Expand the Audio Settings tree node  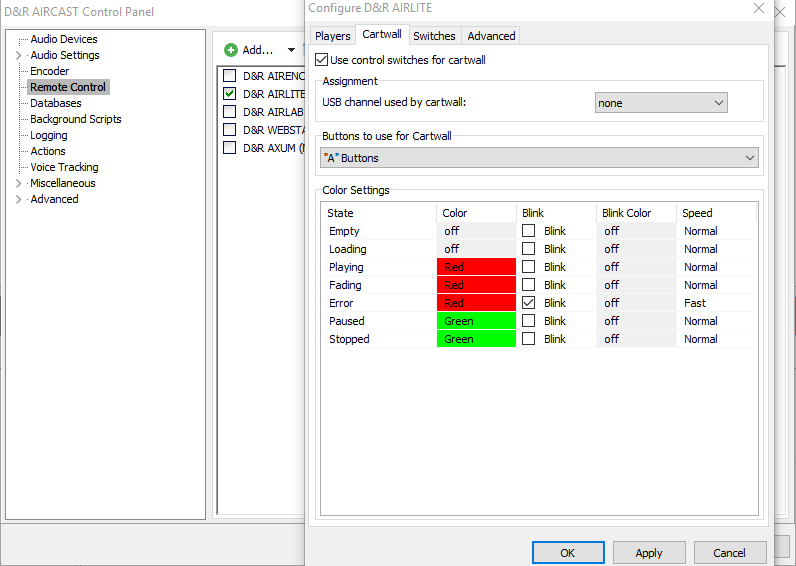click(19, 56)
